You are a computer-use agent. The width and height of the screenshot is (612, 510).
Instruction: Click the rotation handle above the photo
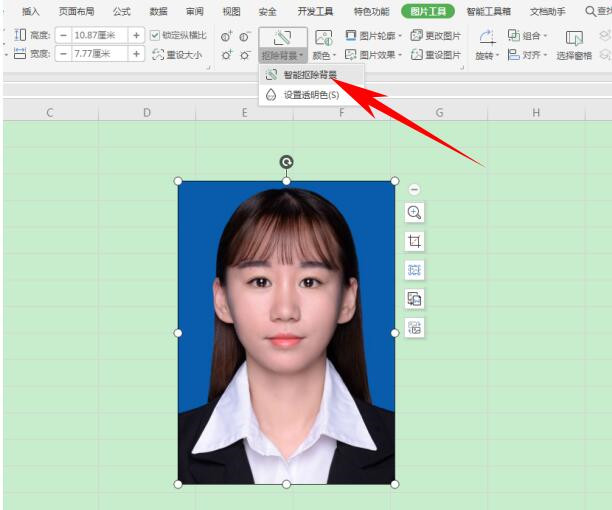tap(286, 162)
